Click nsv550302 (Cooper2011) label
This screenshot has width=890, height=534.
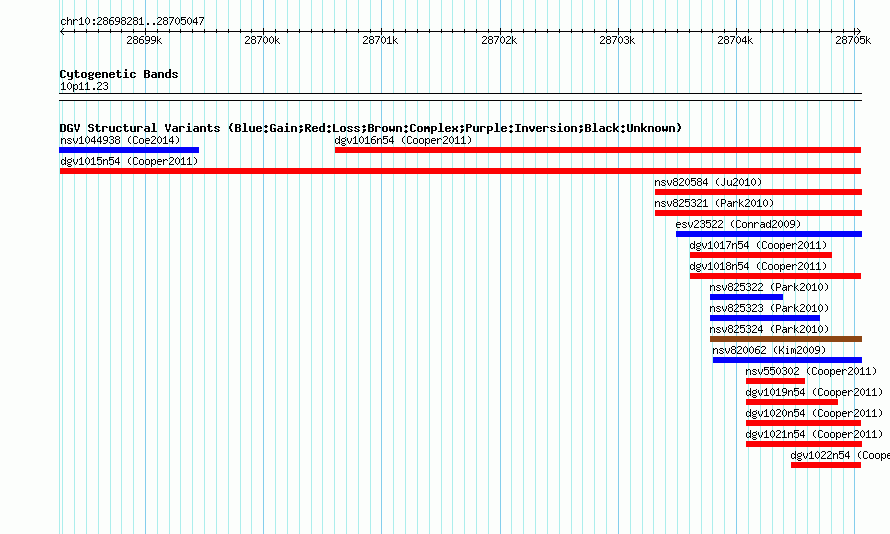(x=811, y=371)
